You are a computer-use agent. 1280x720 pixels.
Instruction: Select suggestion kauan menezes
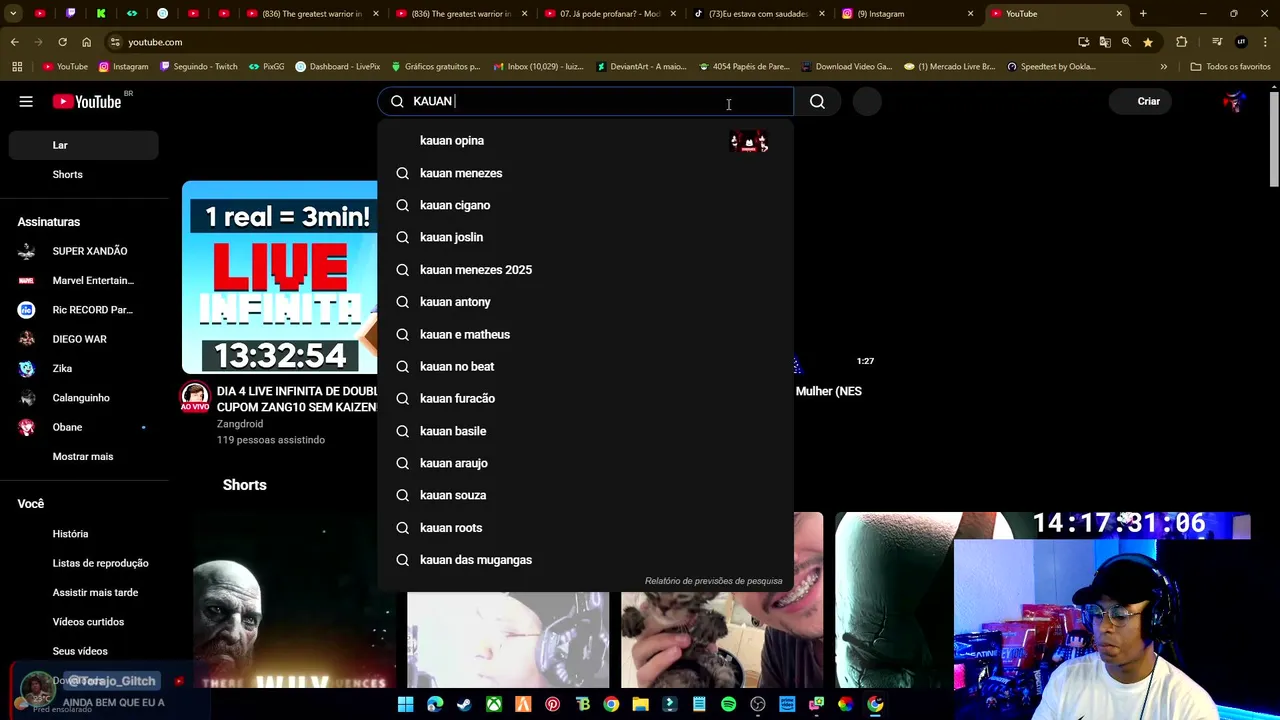585,173
